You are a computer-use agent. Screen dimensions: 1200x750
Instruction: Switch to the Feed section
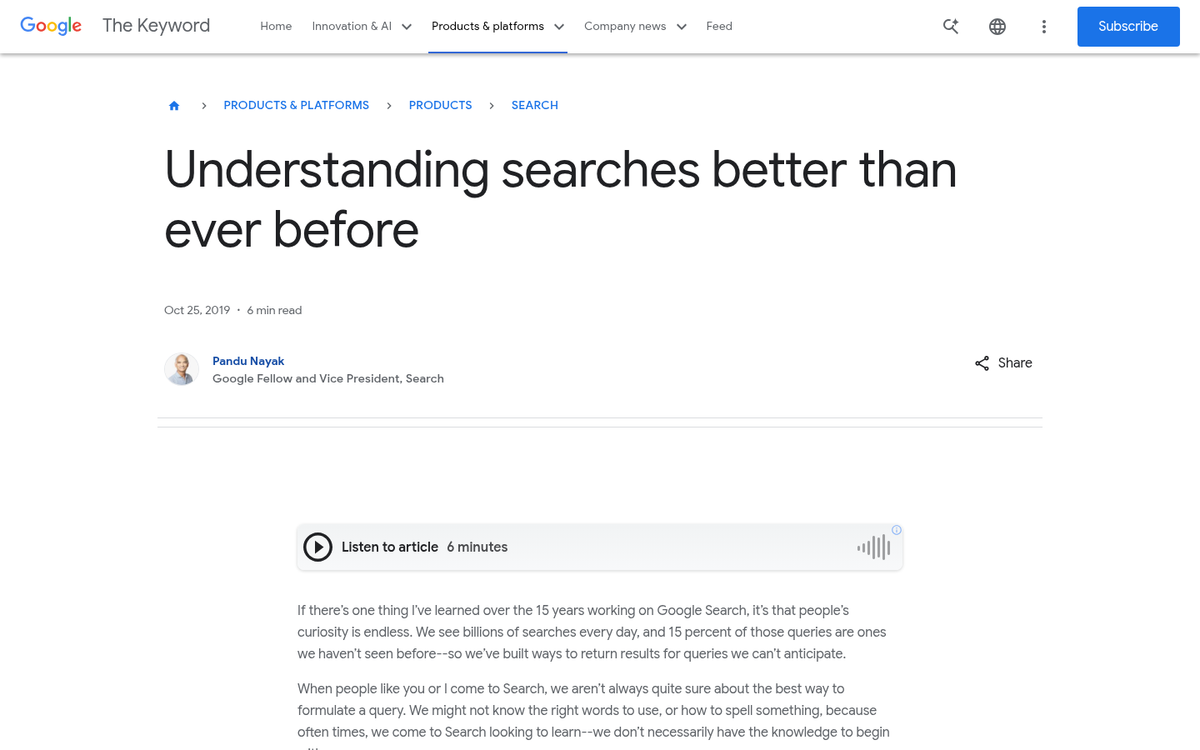click(x=719, y=26)
